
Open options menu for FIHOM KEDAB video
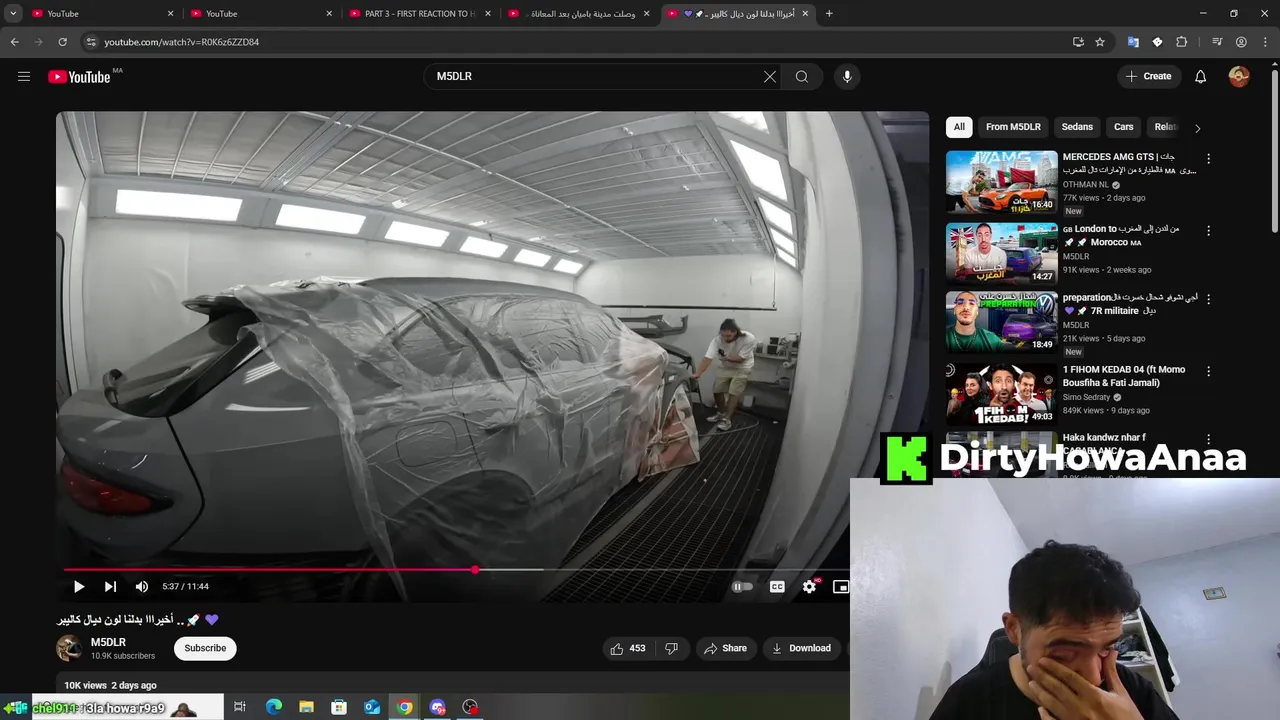point(1208,371)
